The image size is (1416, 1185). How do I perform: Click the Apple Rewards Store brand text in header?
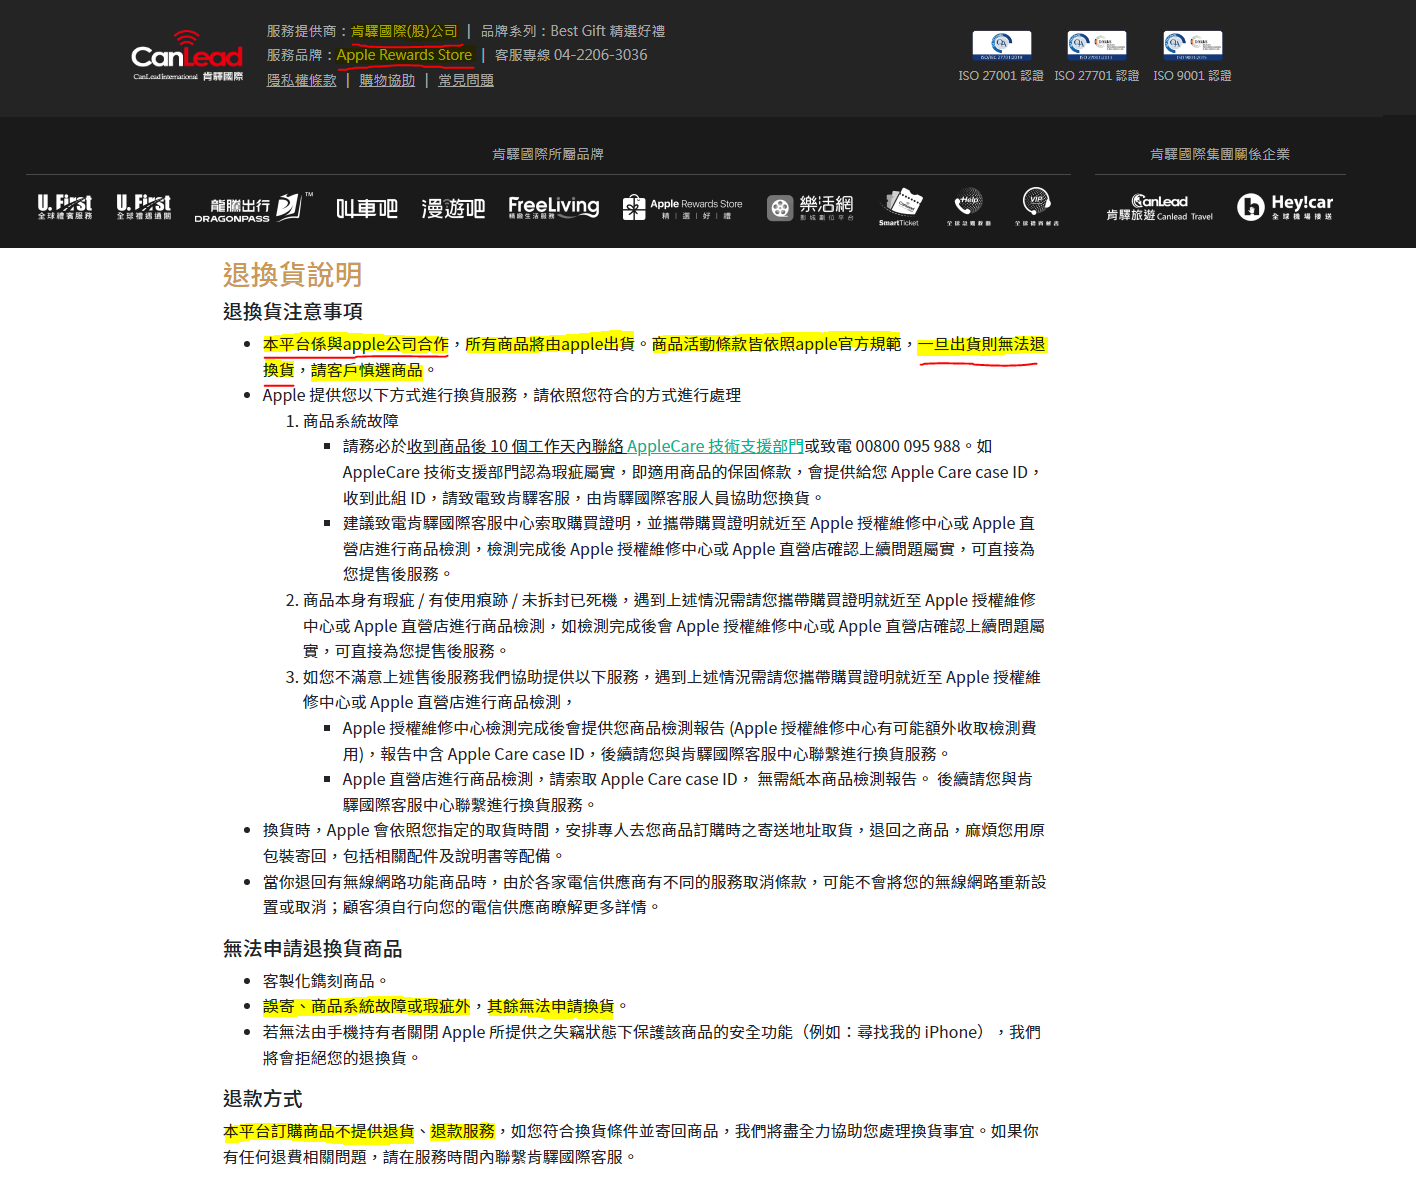click(404, 55)
